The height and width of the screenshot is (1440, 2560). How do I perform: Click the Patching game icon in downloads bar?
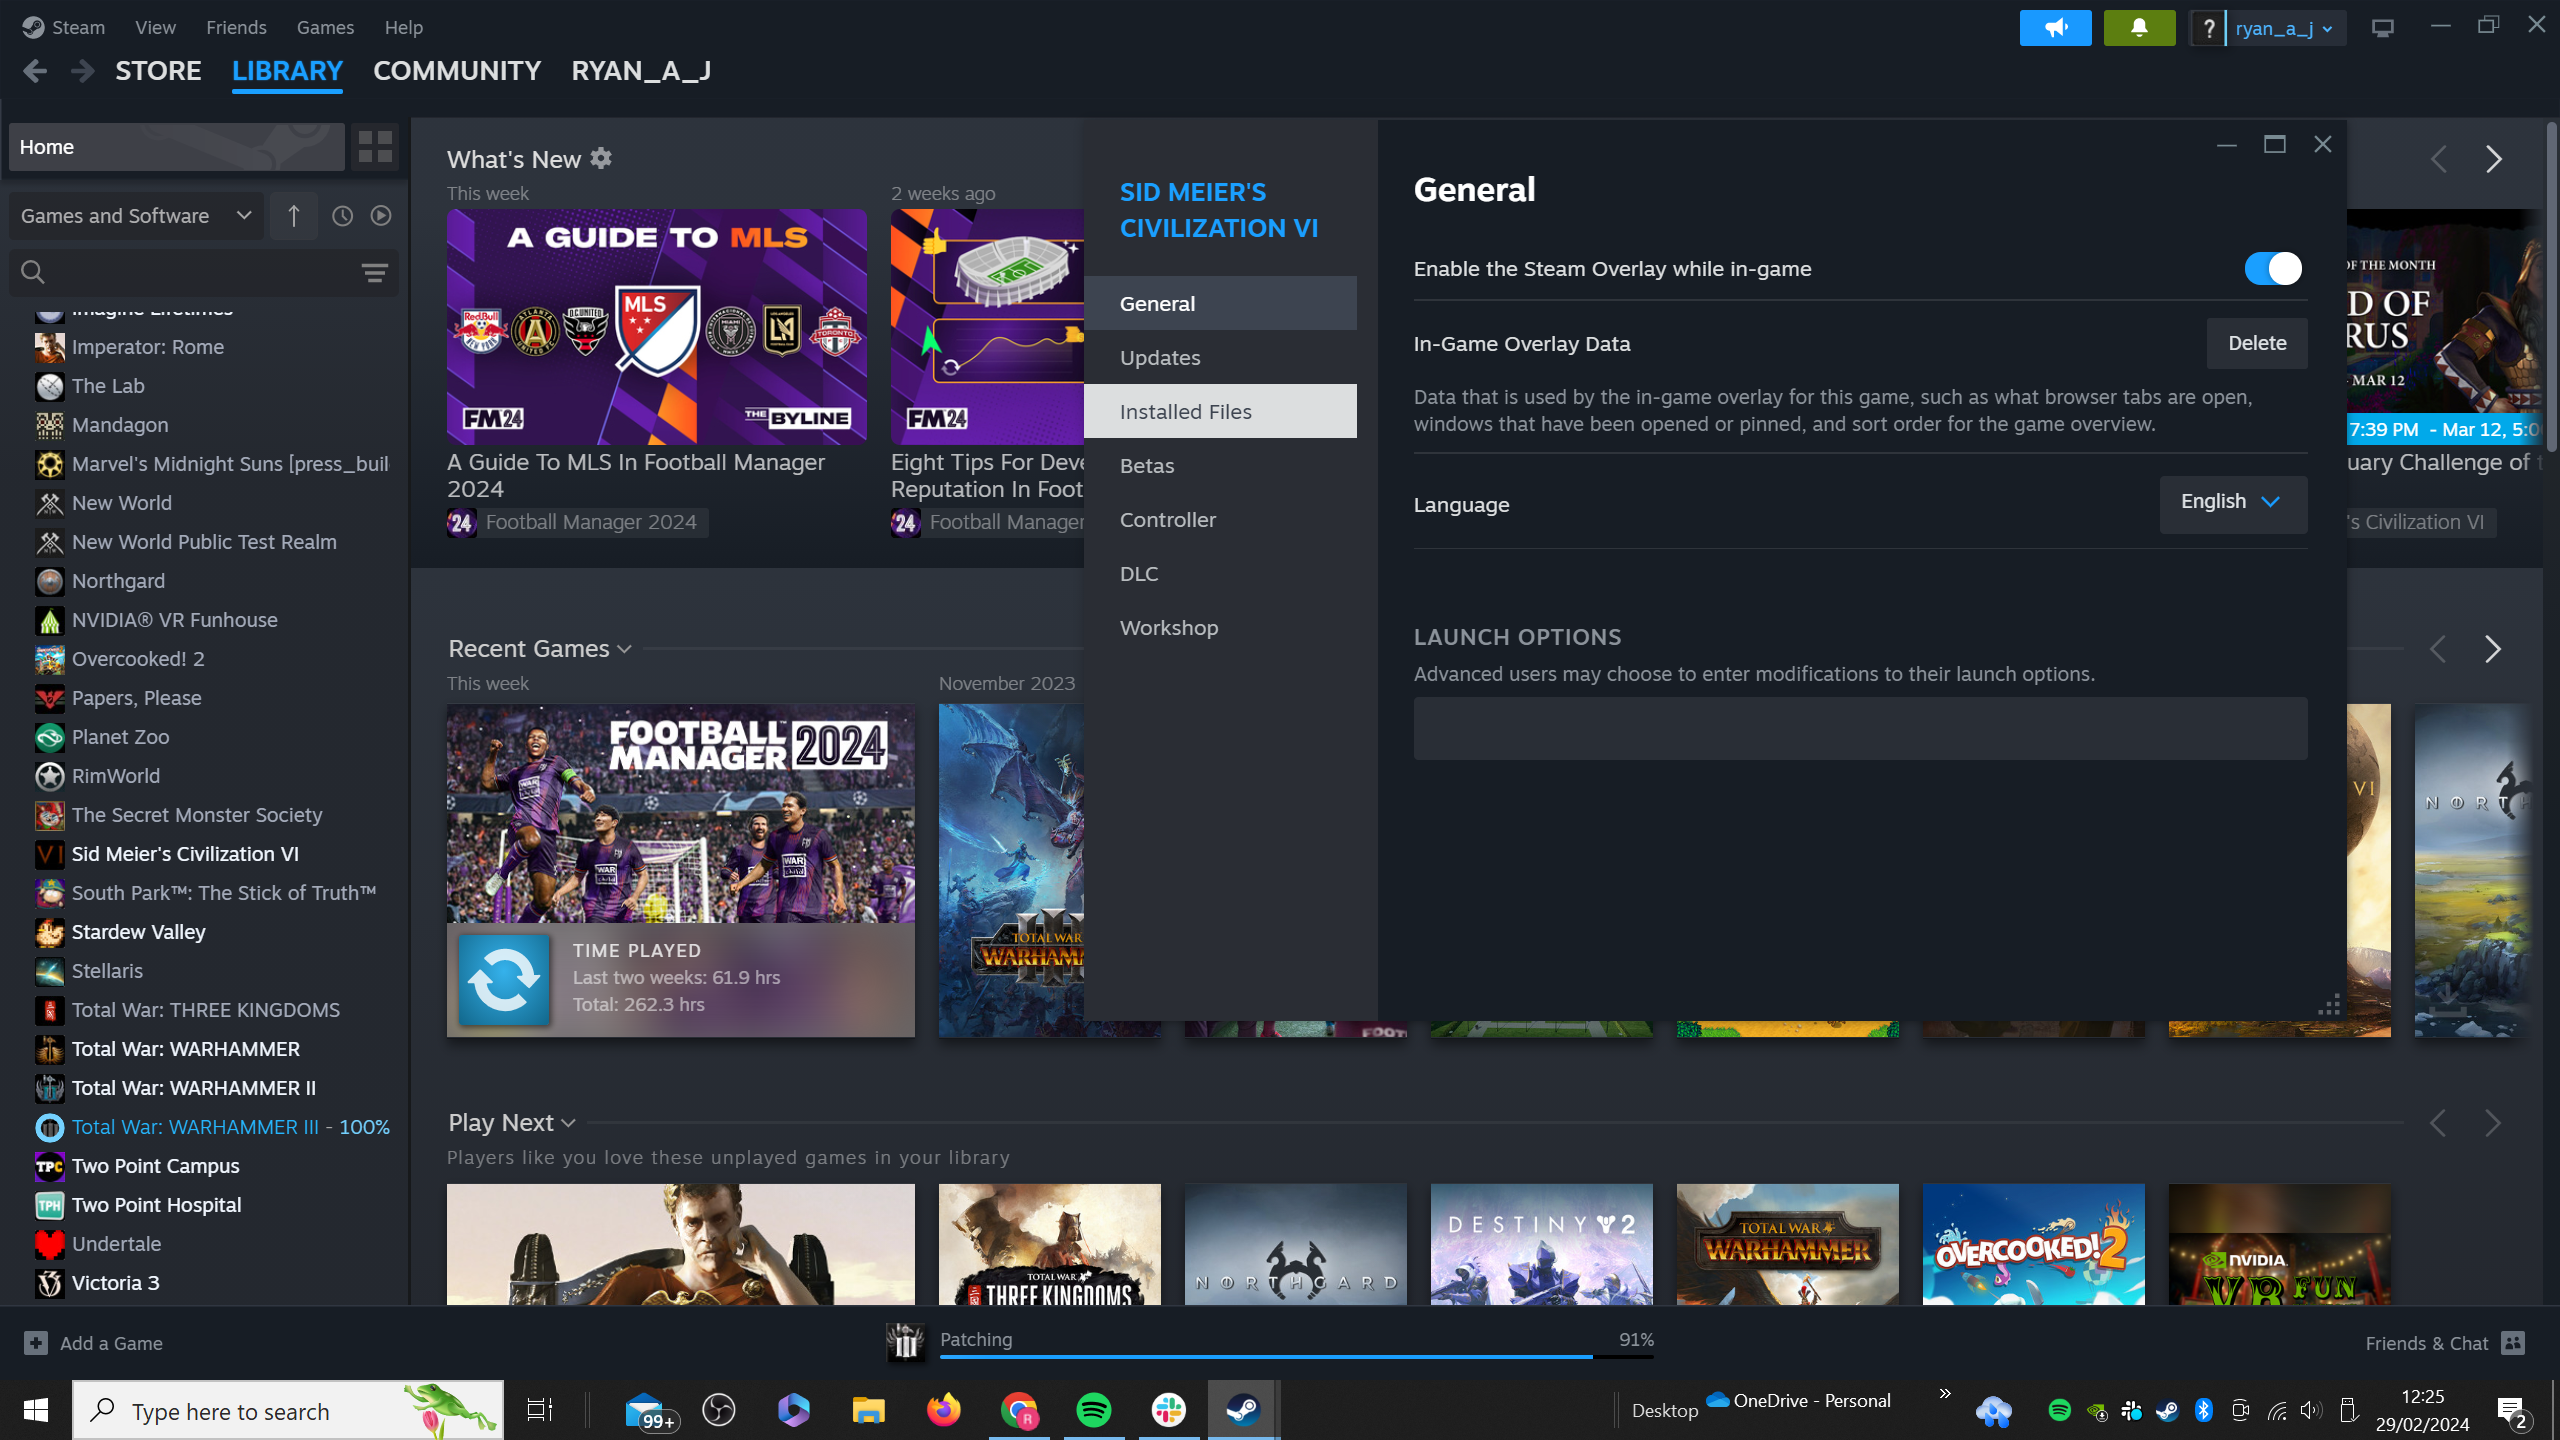[905, 1342]
